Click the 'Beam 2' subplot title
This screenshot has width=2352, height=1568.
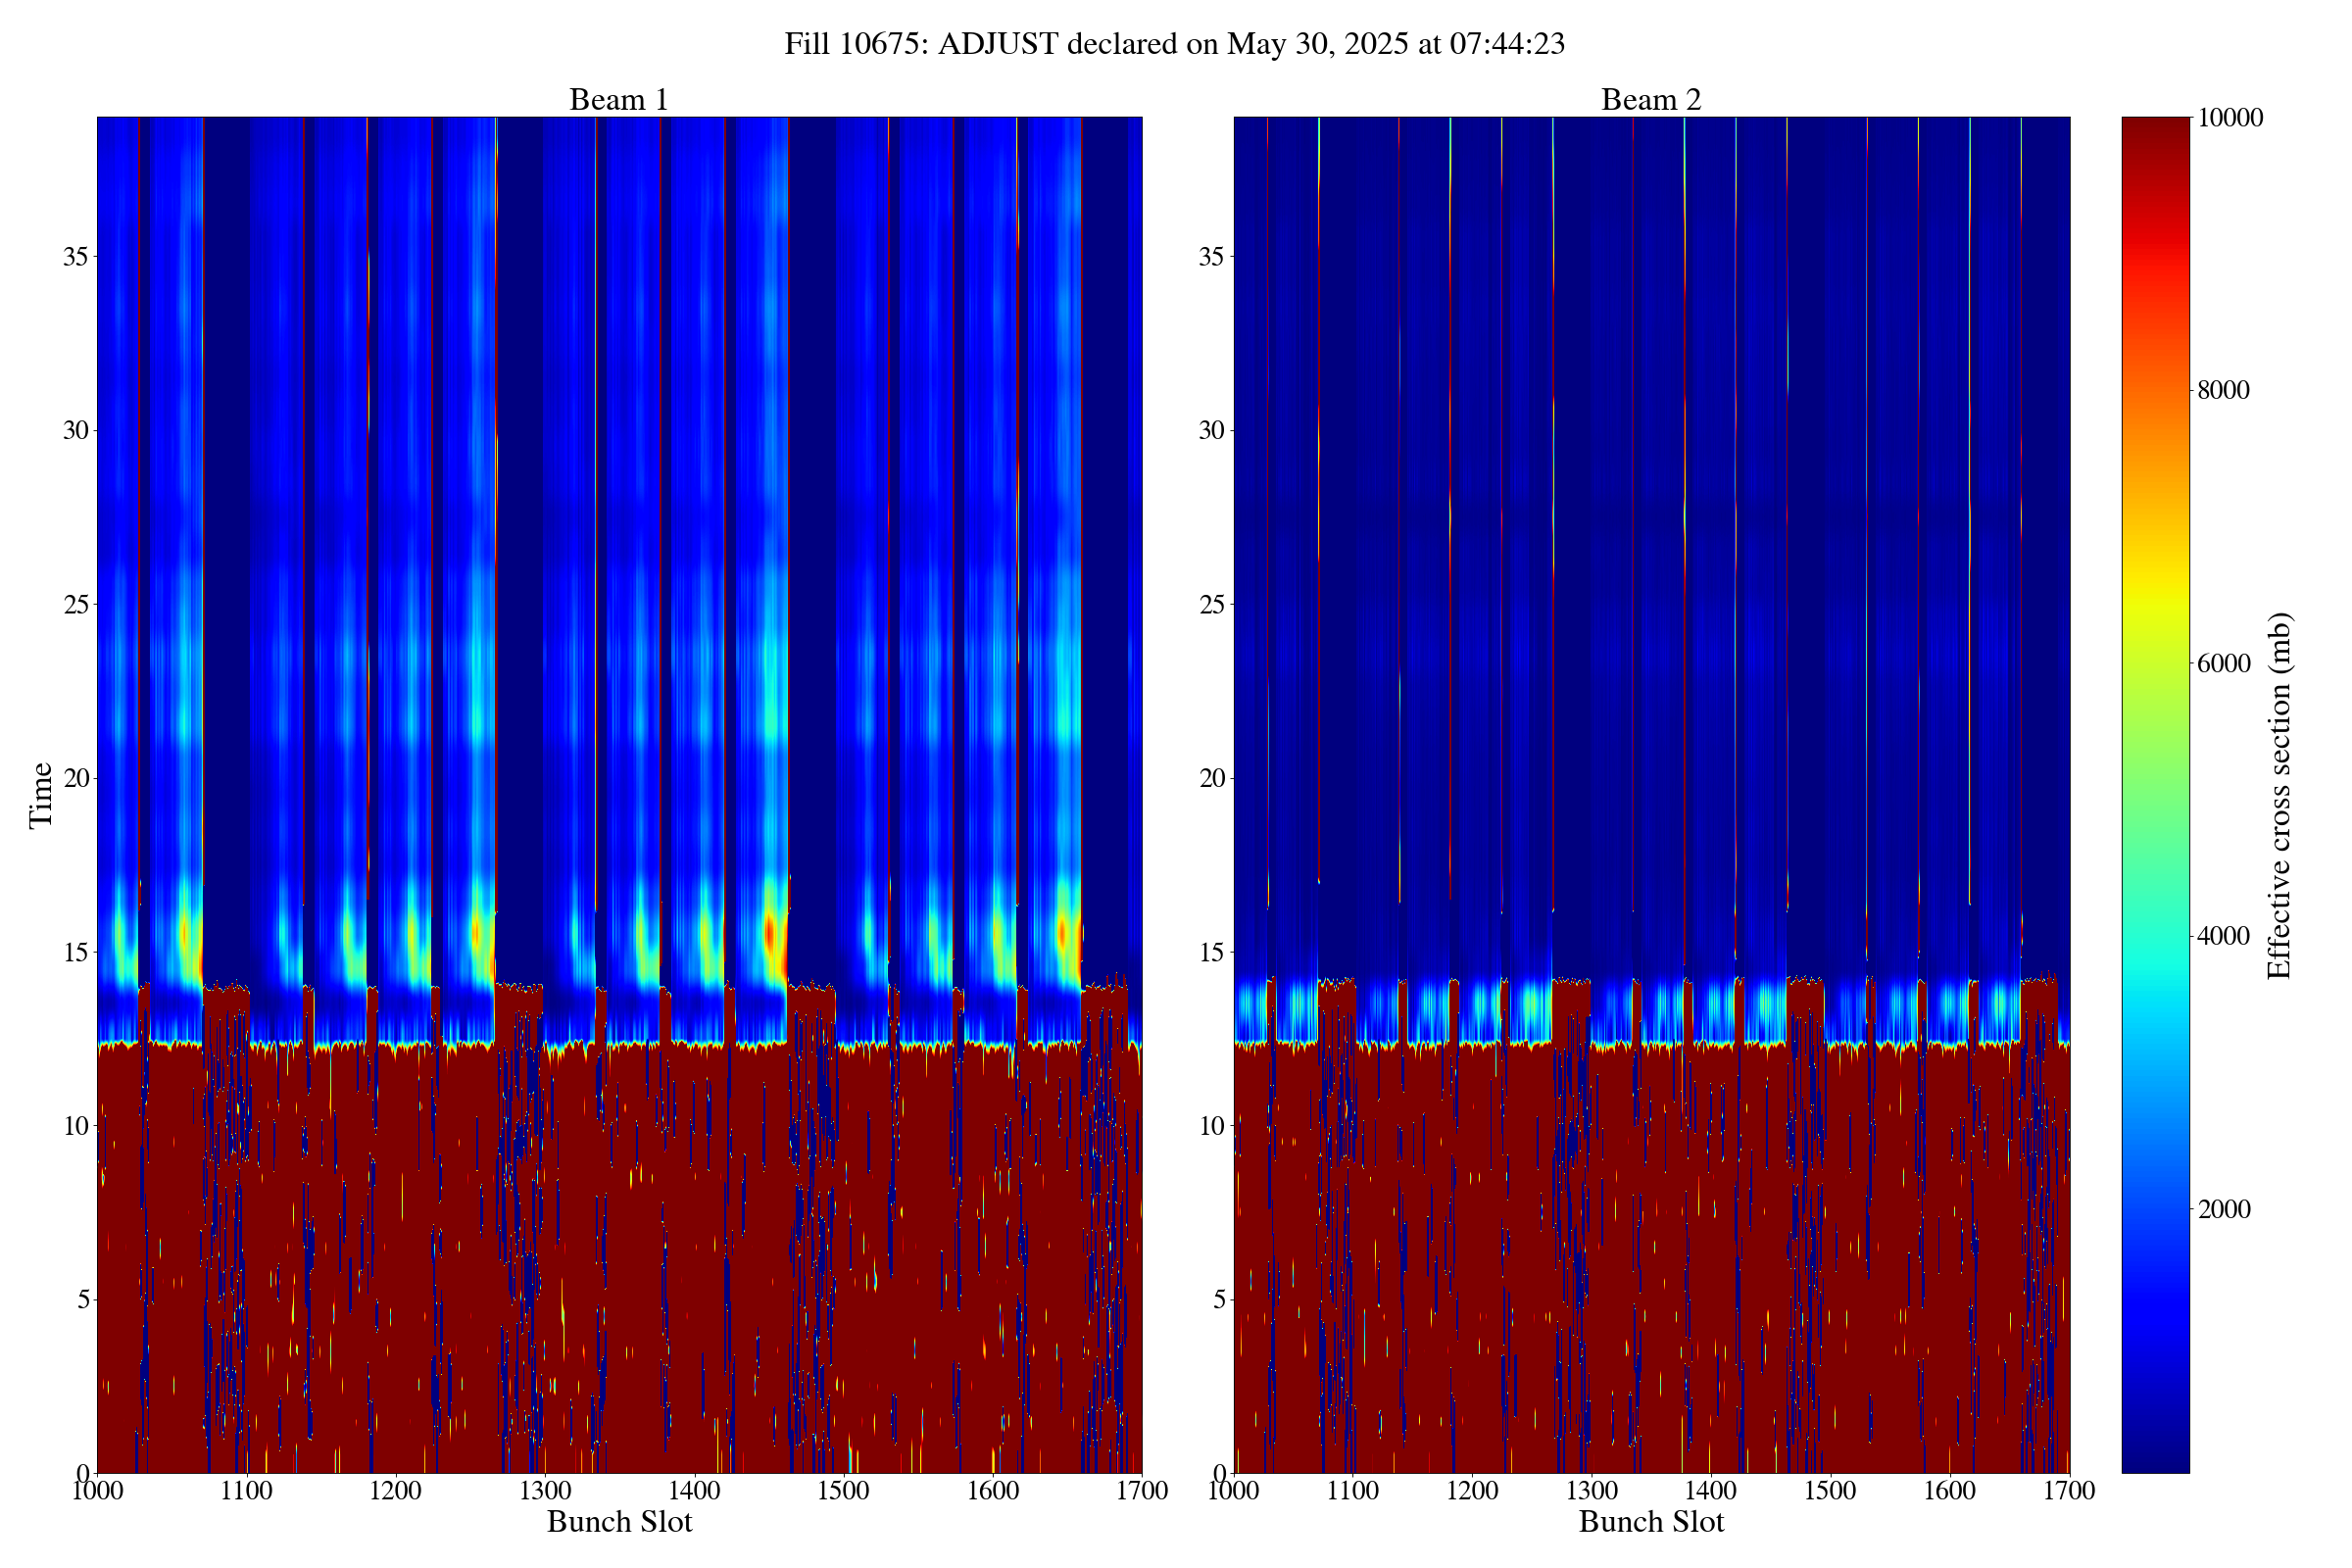click(1651, 100)
